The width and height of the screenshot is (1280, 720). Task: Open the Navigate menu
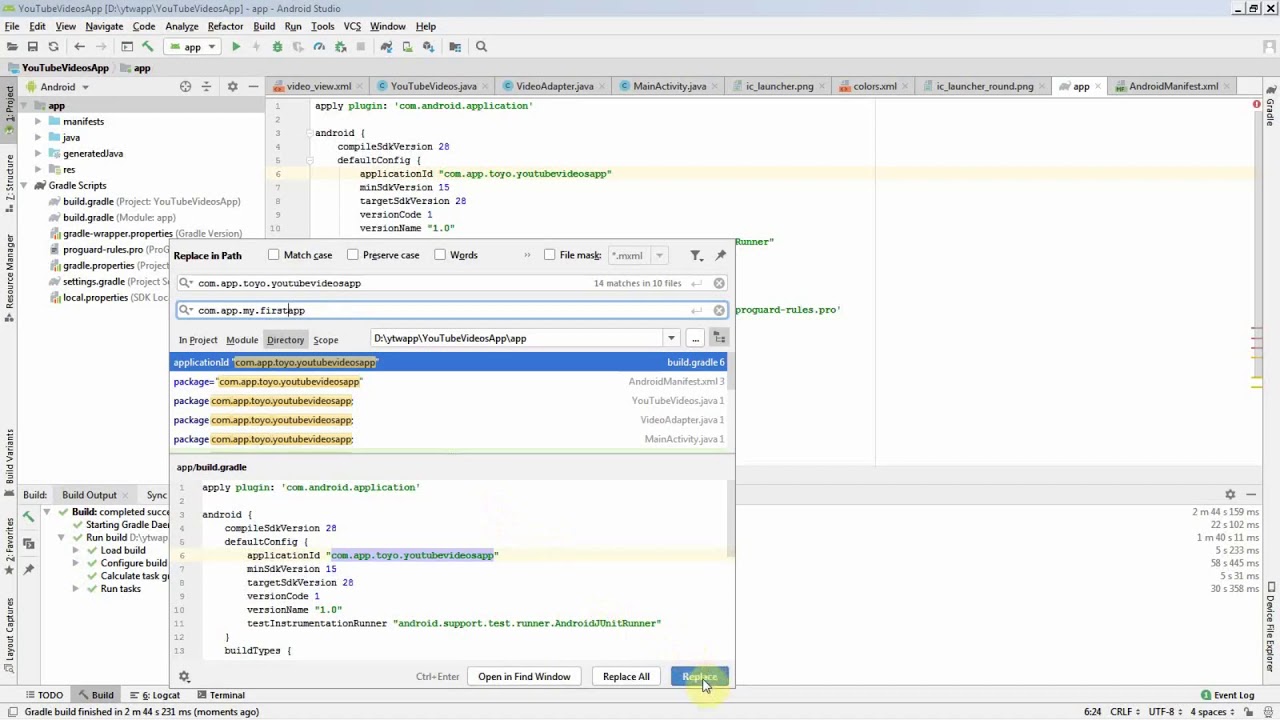click(104, 26)
